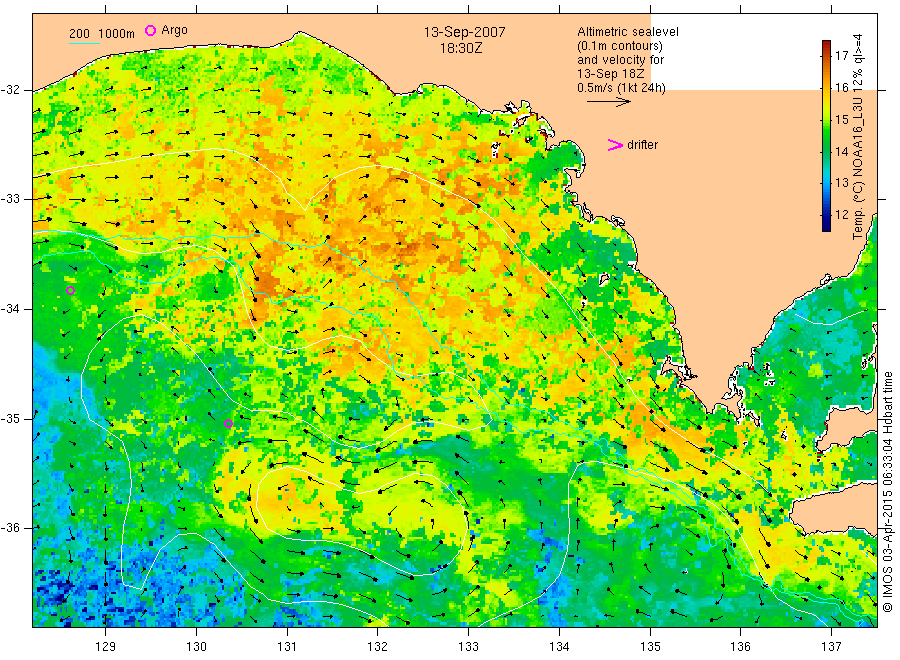Click the 'Altimetric sealevel' caption text
Image resolution: width=900 pixels, height=660 pixels.
click(627, 32)
